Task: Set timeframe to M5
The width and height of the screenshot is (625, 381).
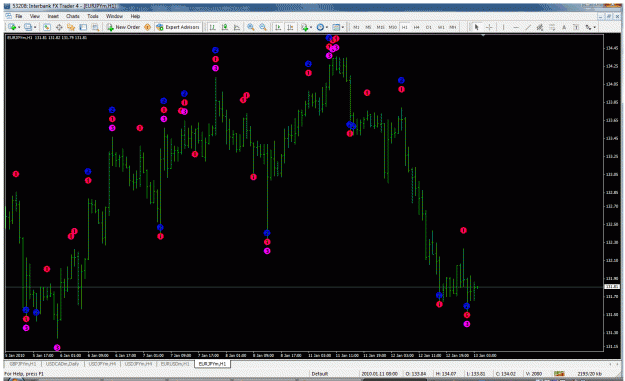Action: pyautogui.click(x=368, y=27)
